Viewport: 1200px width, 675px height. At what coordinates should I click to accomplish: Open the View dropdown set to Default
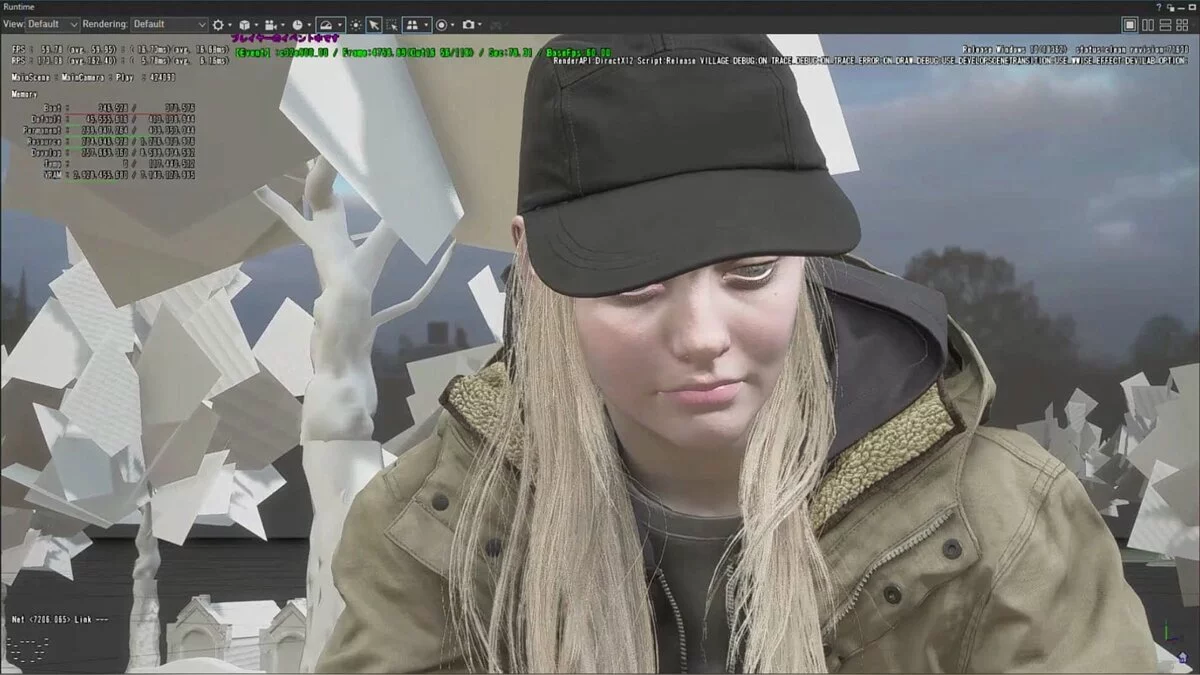point(52,24)
